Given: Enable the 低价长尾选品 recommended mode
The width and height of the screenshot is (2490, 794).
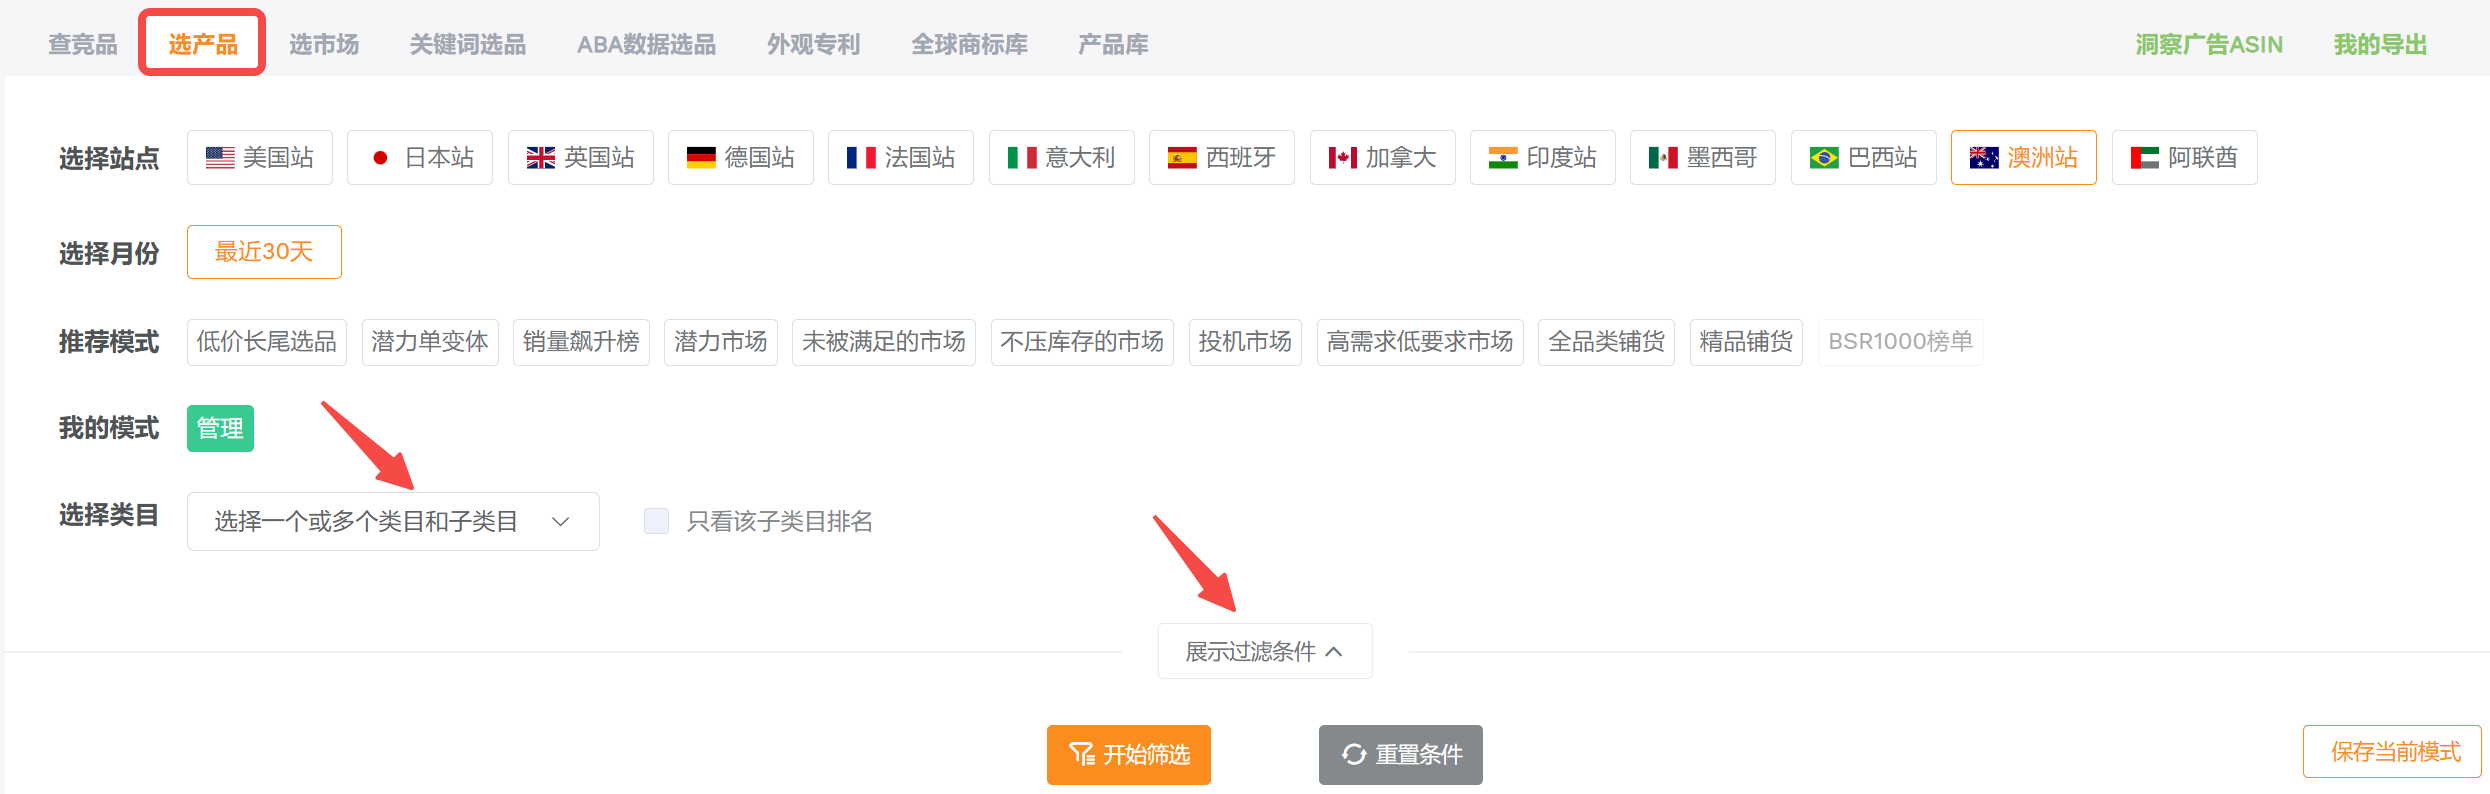Looking at the screenshot, I should coord(267,342).
